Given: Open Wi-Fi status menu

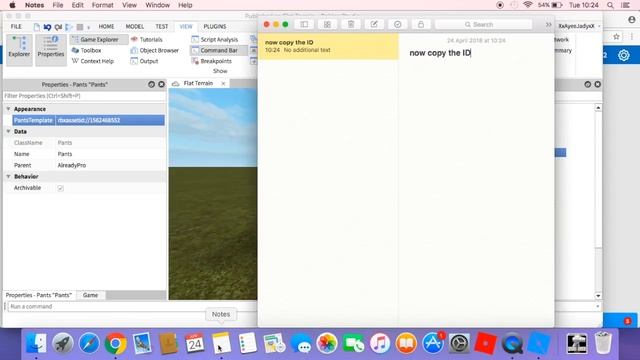Looking at the screenshot, I should 528,5.
